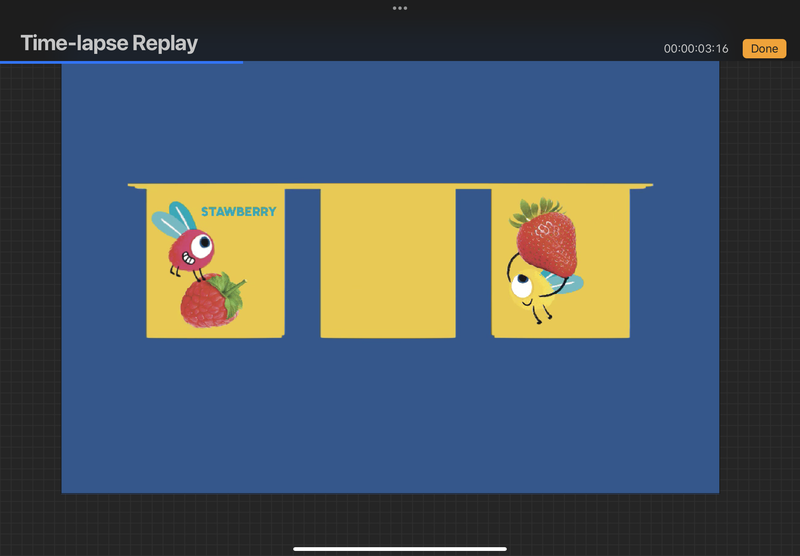Click the blue canvas background below the cups

(x=390, y=420)
